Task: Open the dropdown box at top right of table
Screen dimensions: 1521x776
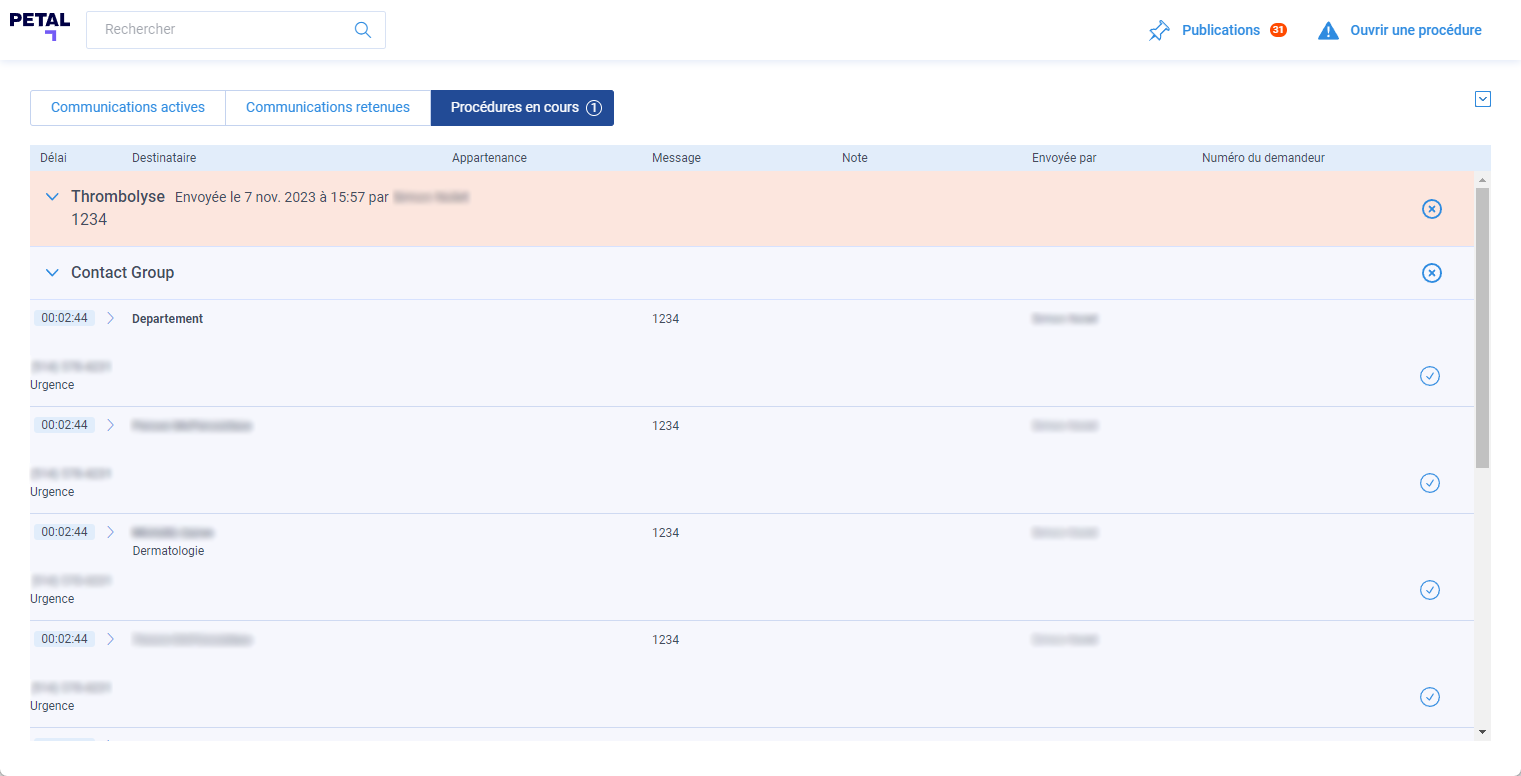Action: pos(1483,99)
